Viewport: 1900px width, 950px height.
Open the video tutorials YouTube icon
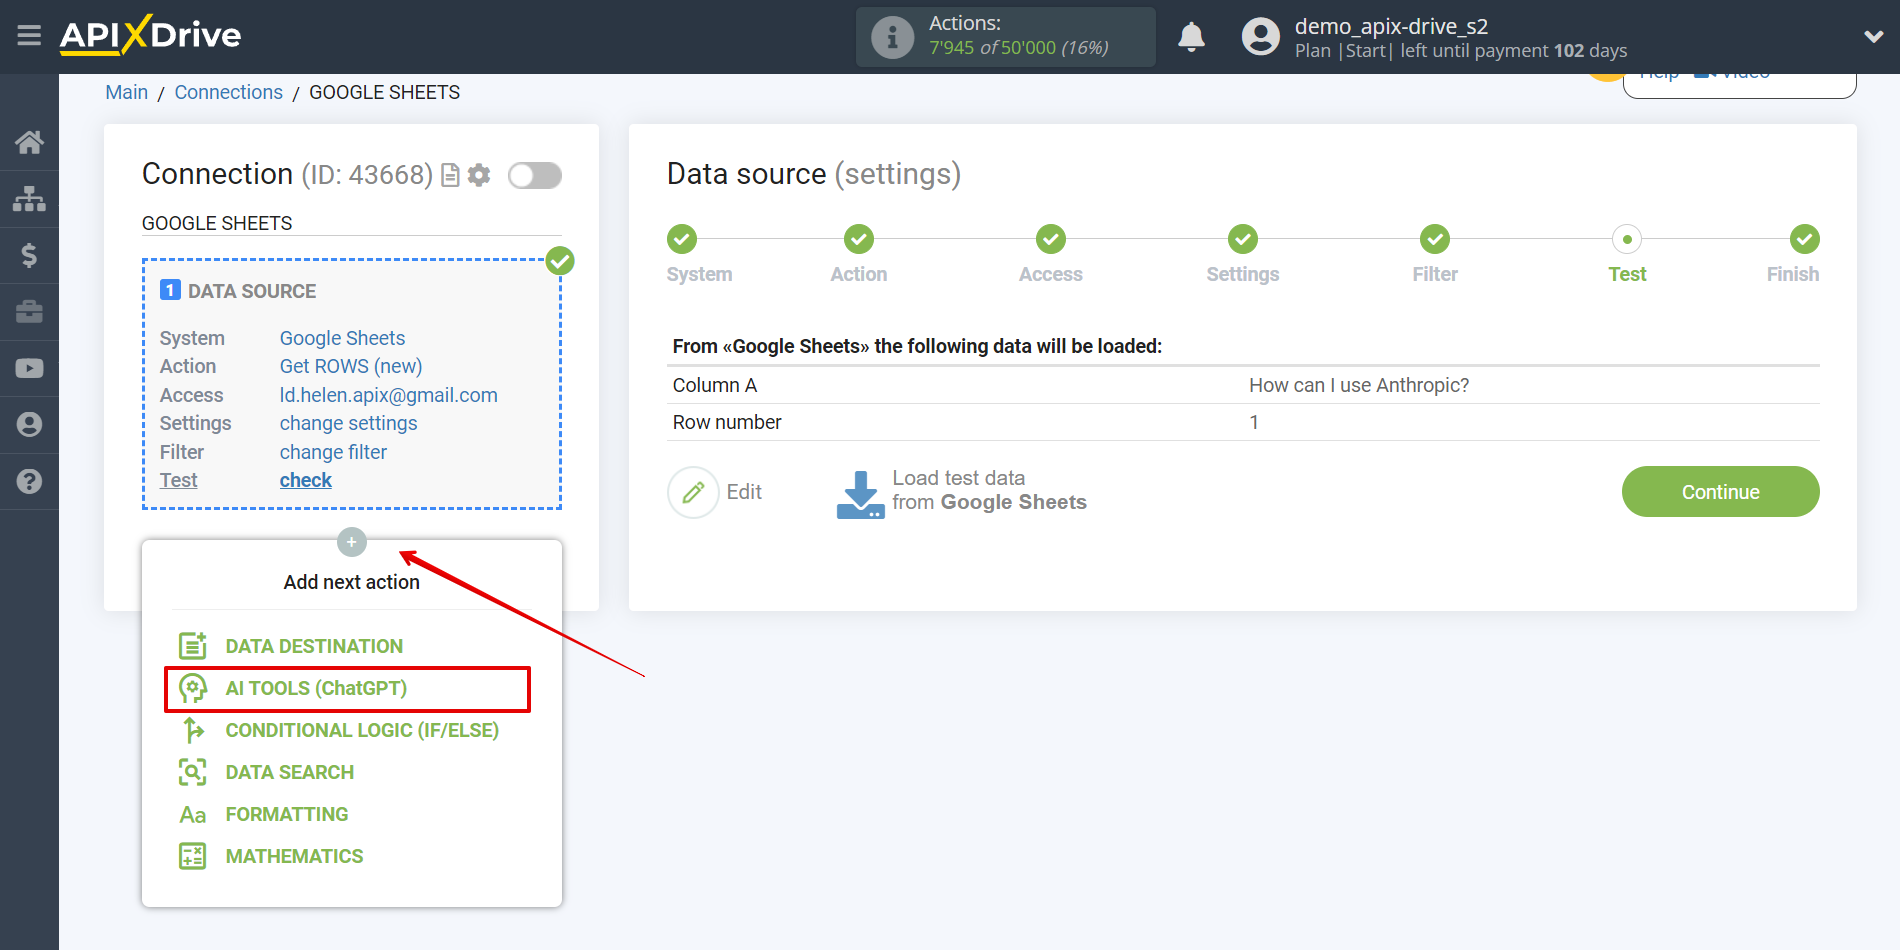tap(29, 368)
